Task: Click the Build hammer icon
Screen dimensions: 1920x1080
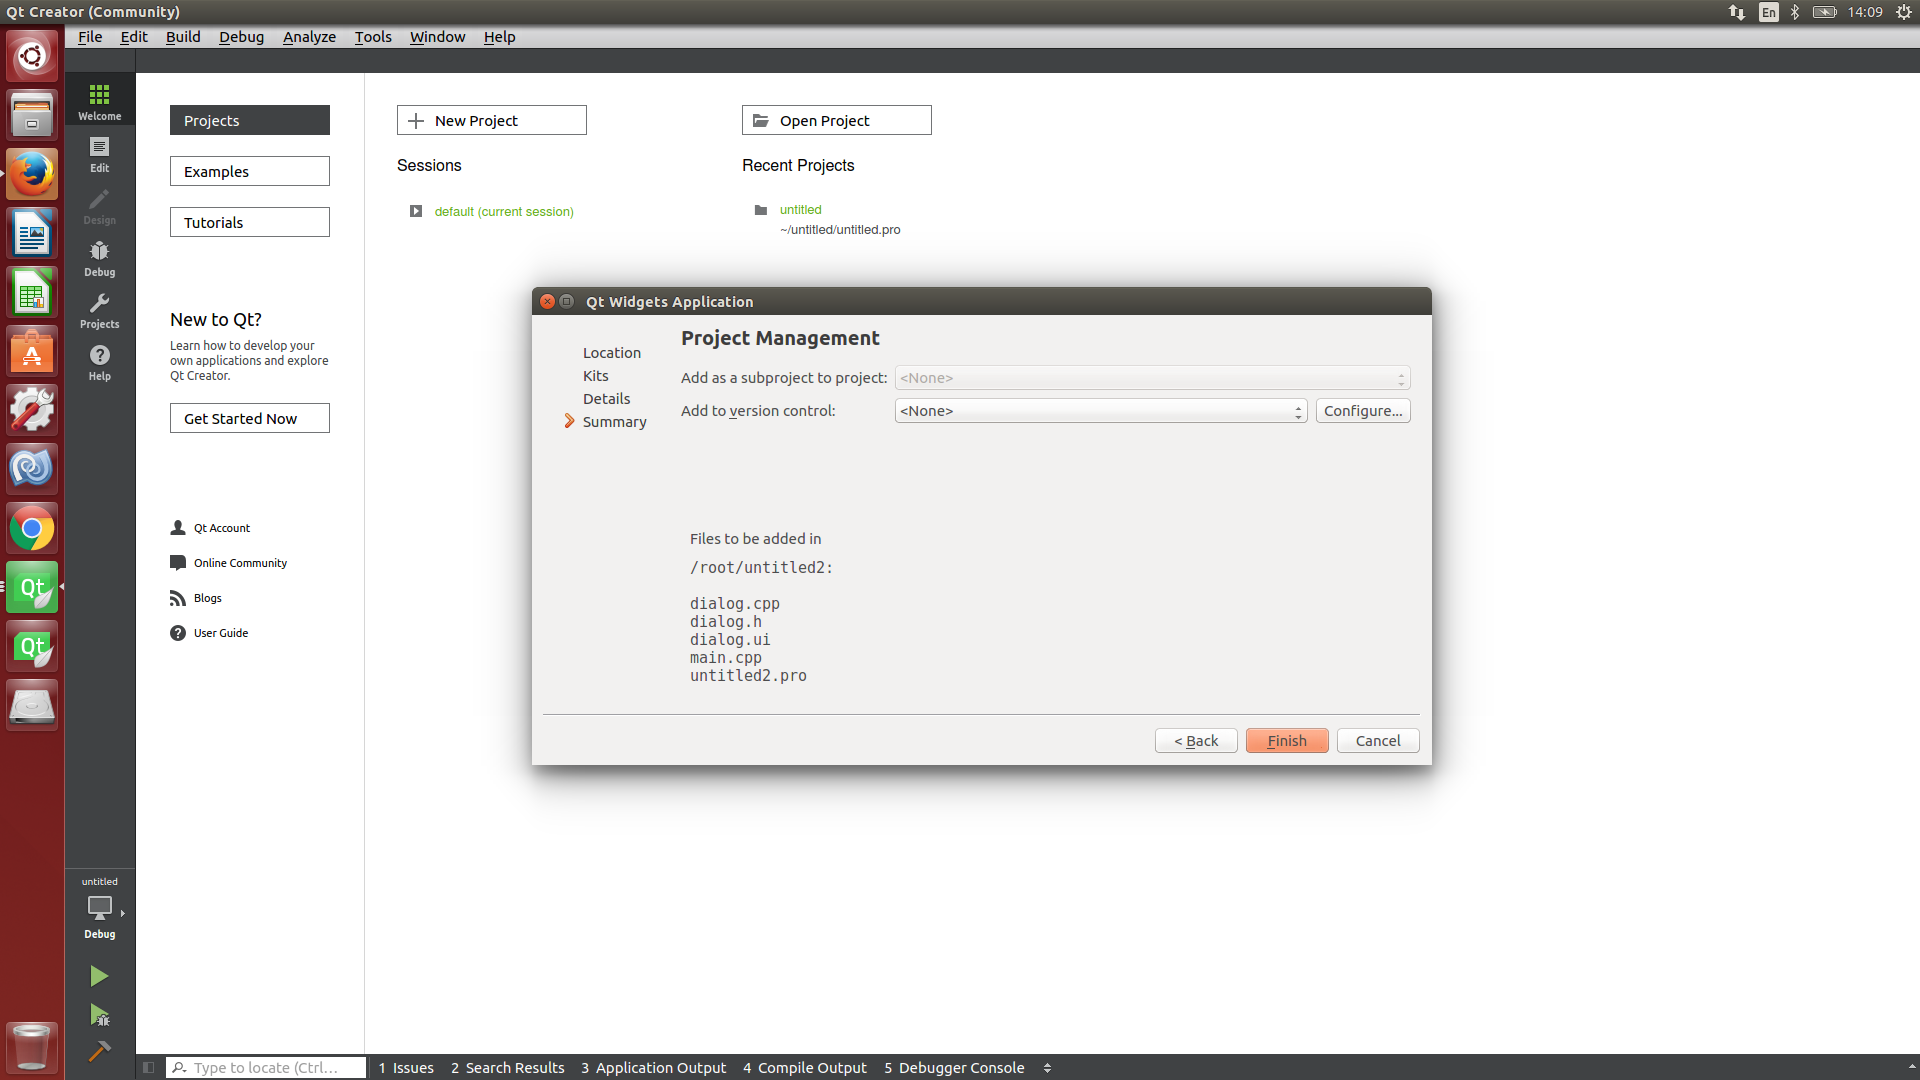Action: (99, 1051)
